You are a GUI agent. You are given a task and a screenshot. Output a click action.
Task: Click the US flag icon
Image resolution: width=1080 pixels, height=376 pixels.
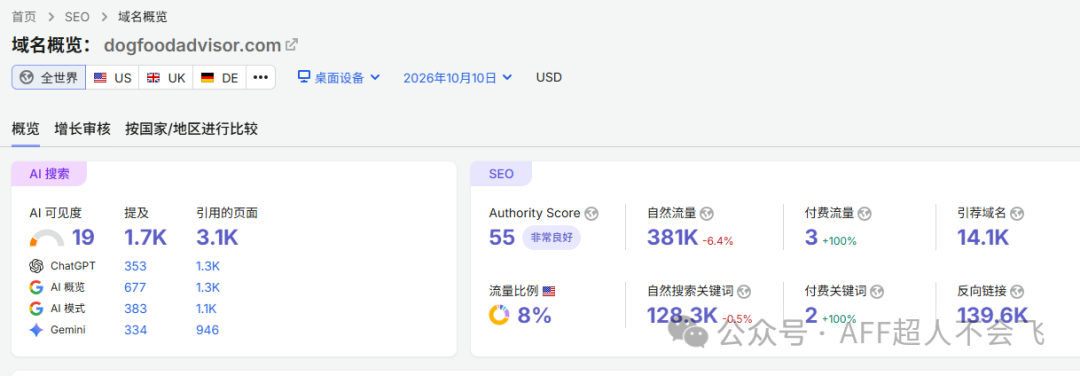[101, 78]
